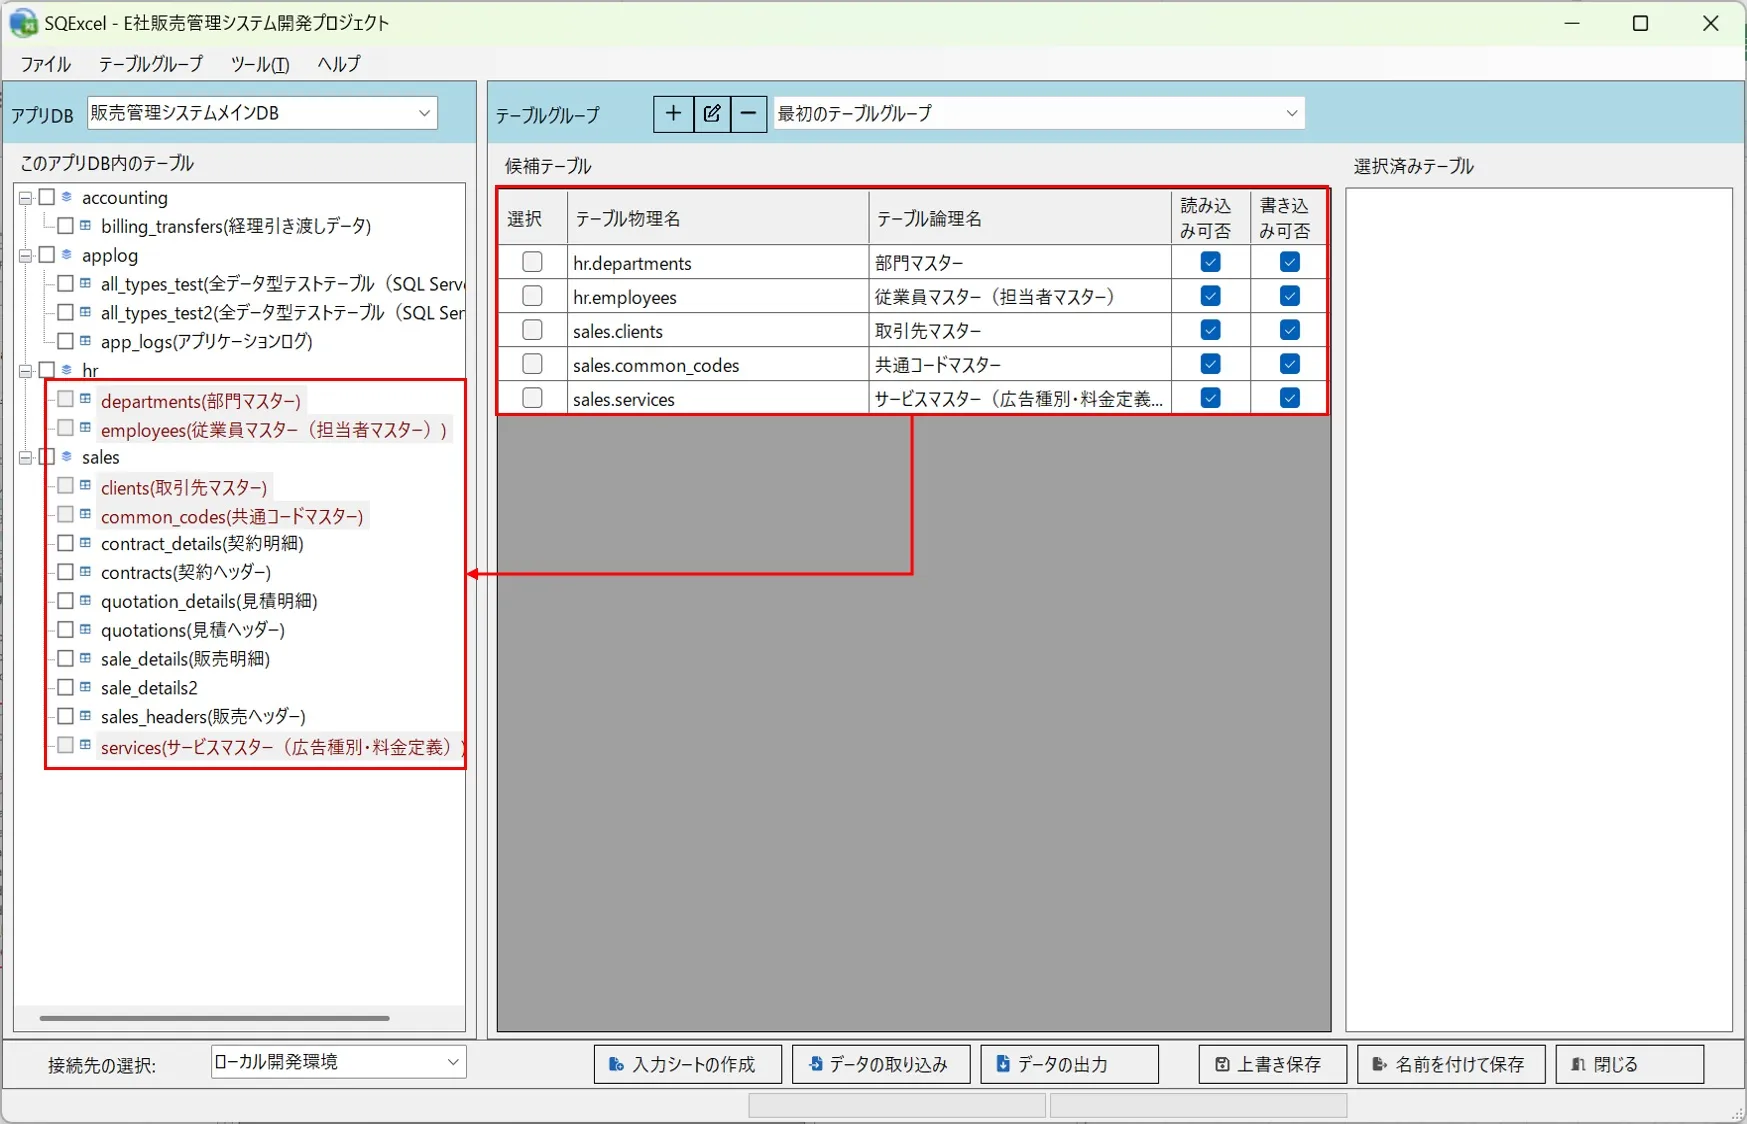Viewport: 1747px width, 1124px height.
Task: Click the データの出力 button
Action: tap(1070, 1064)
